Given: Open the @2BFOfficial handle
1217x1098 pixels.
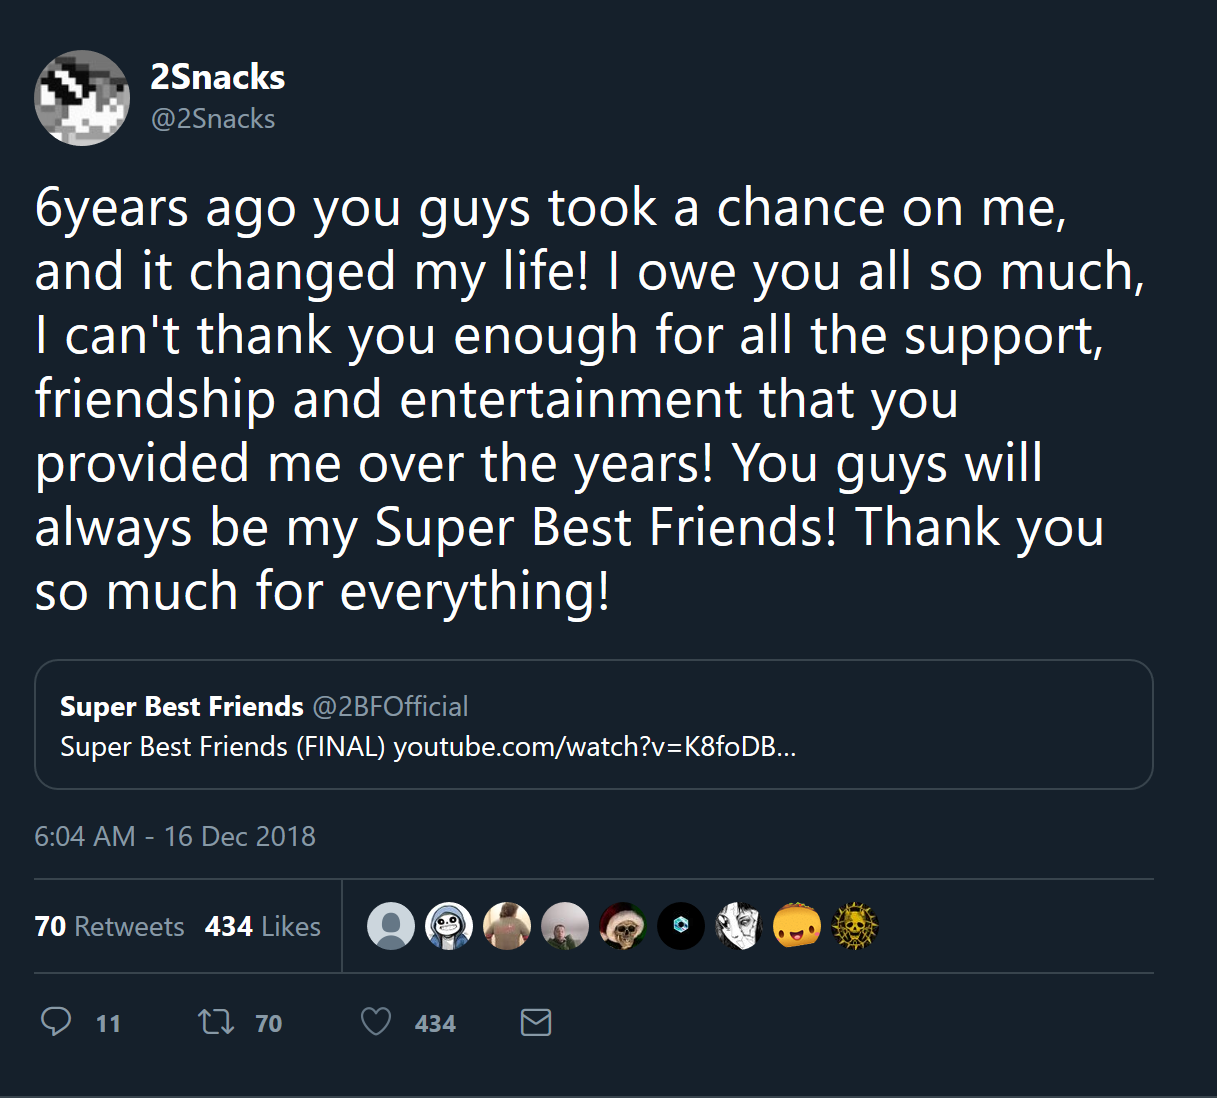Looking at the screenshot, I should [x=389, y=706].
